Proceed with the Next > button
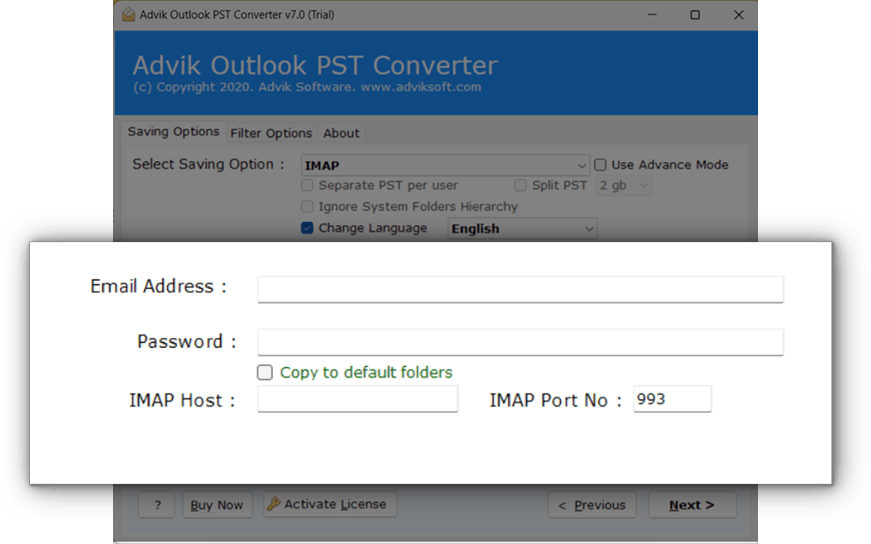871x544 pixels. (692, 505)
